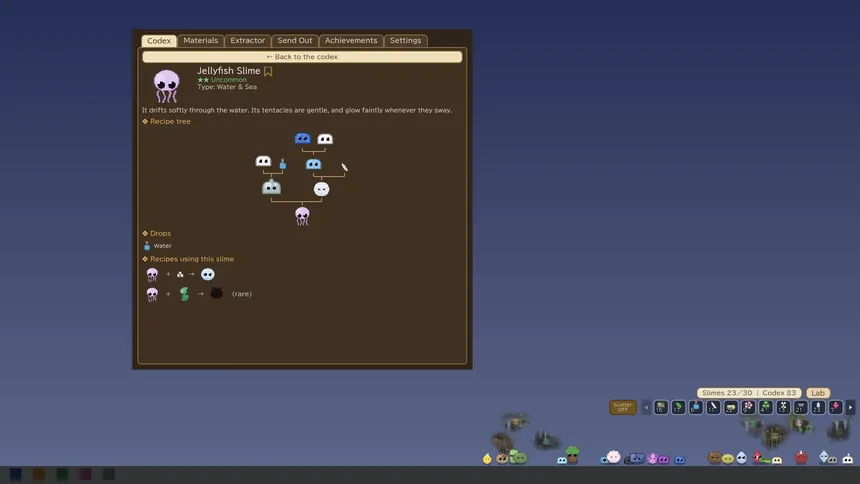Page materials bar left with arrow
This screenshot has height=484, width=860.
point(646,407)
